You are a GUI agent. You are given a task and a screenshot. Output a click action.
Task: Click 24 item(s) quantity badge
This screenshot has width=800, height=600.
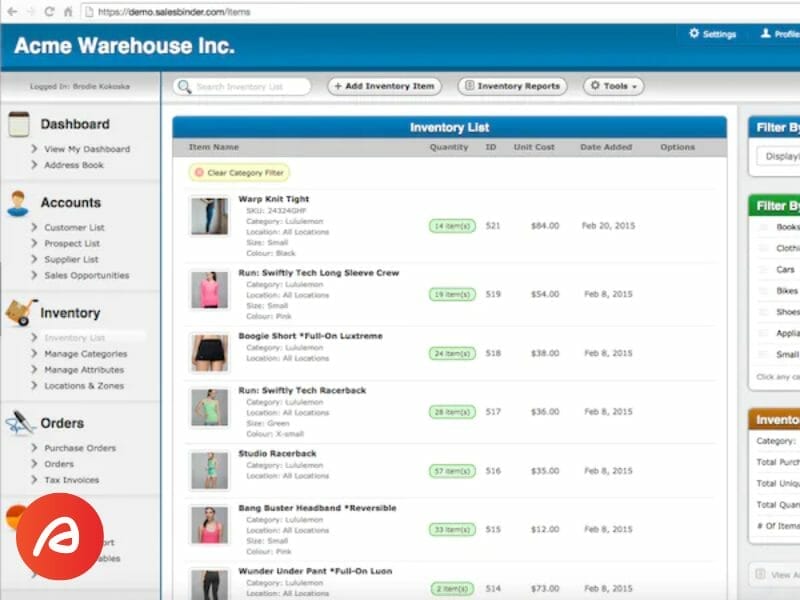[x=453, y=353]
